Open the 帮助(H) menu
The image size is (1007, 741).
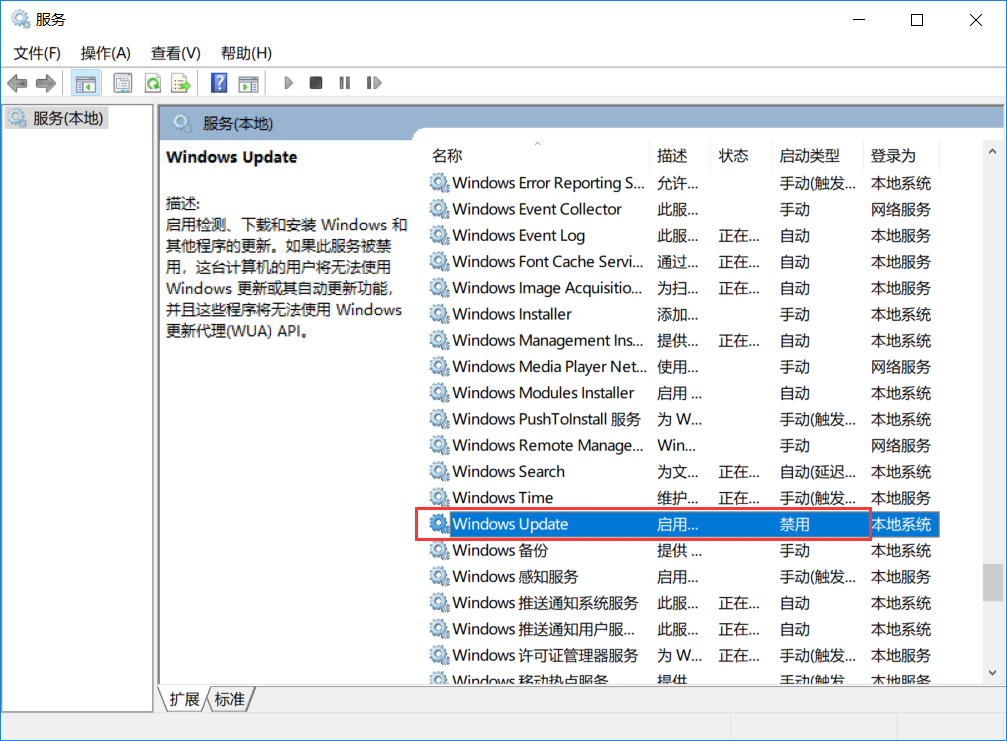pos(246,53)
